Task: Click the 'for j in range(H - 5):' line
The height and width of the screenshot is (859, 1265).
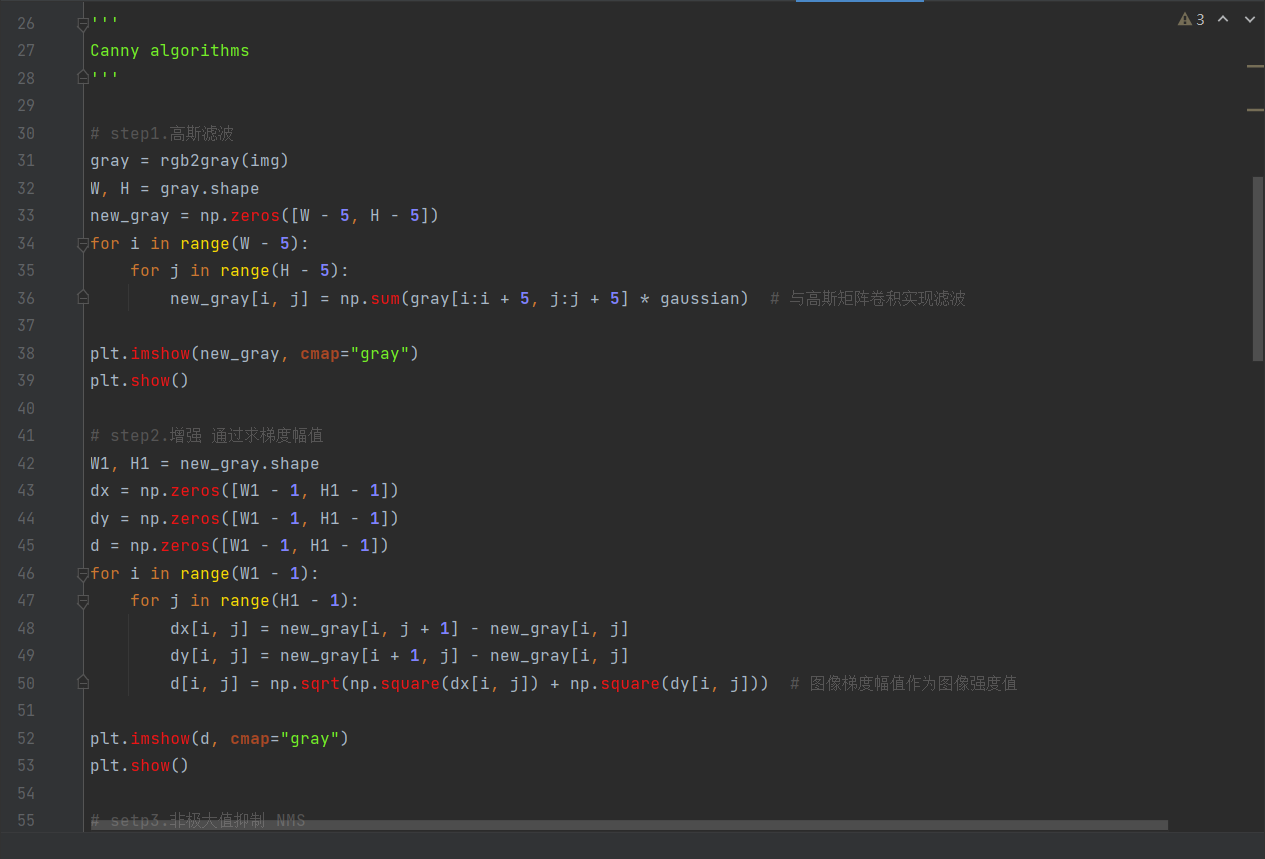Action: 240,270
